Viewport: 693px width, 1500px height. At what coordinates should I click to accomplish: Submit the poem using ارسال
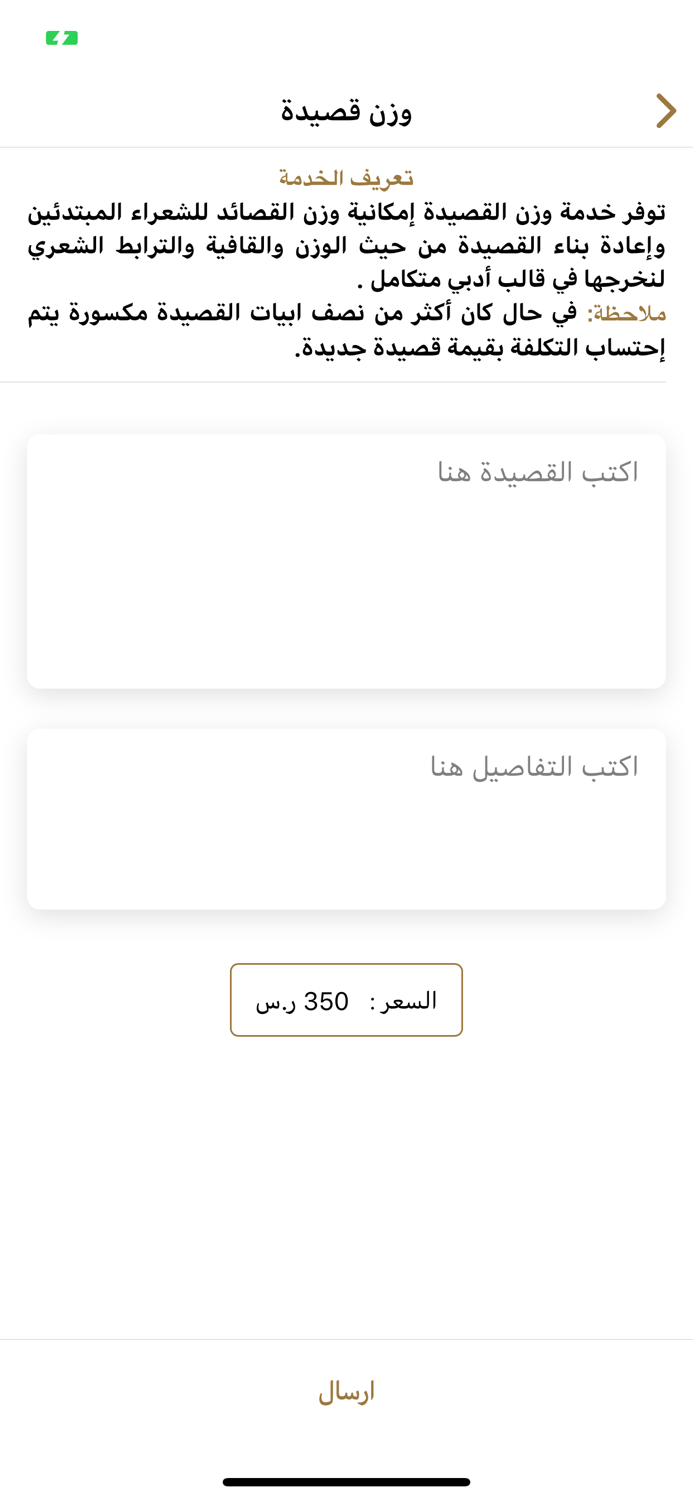tap(346, 1390)
